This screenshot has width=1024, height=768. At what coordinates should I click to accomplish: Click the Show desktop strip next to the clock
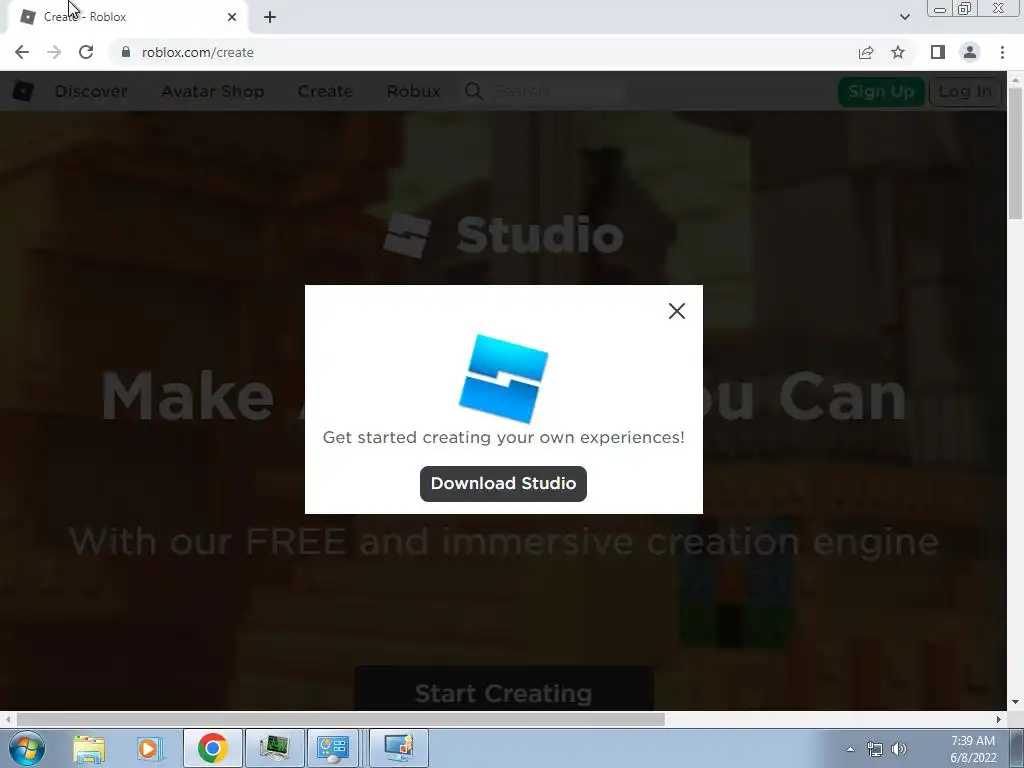[x=1017, y=748]
